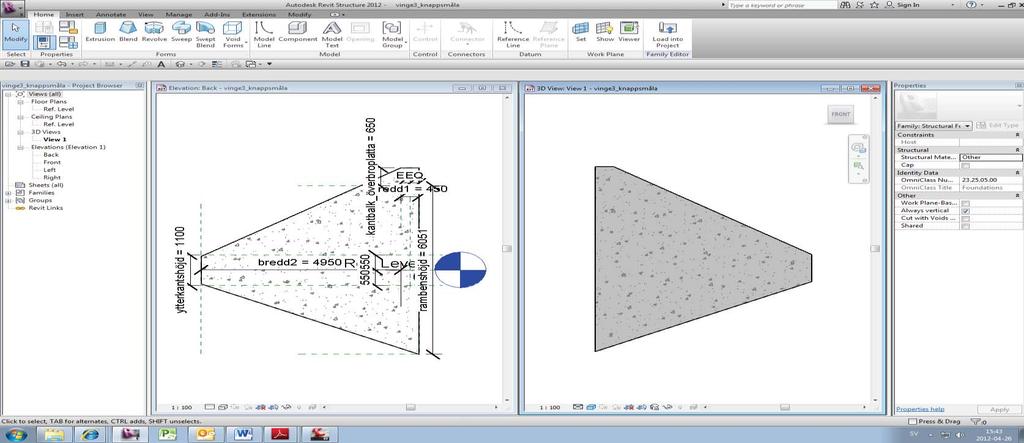This screenshot has height=443, width=1024.
Task: Open the Annotate ribbon tab
Action: pyautogui.click(x=110, y=14)
